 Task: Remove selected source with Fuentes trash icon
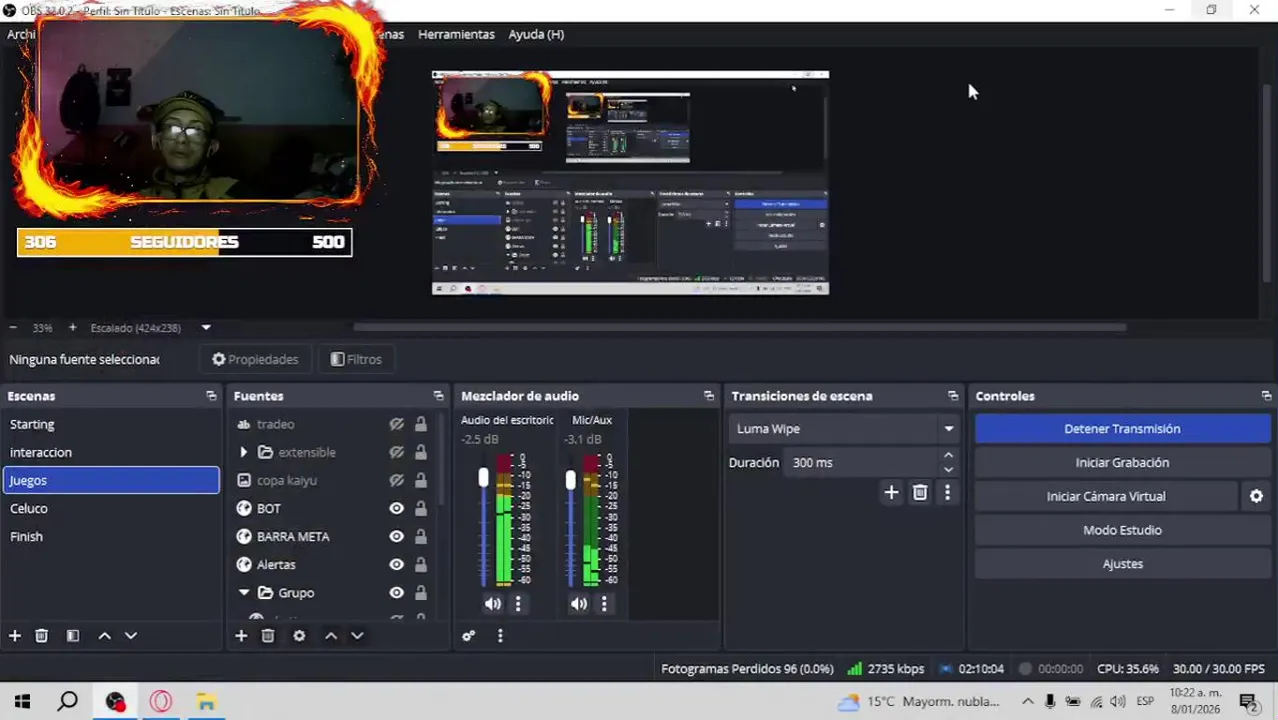[268, 636]
